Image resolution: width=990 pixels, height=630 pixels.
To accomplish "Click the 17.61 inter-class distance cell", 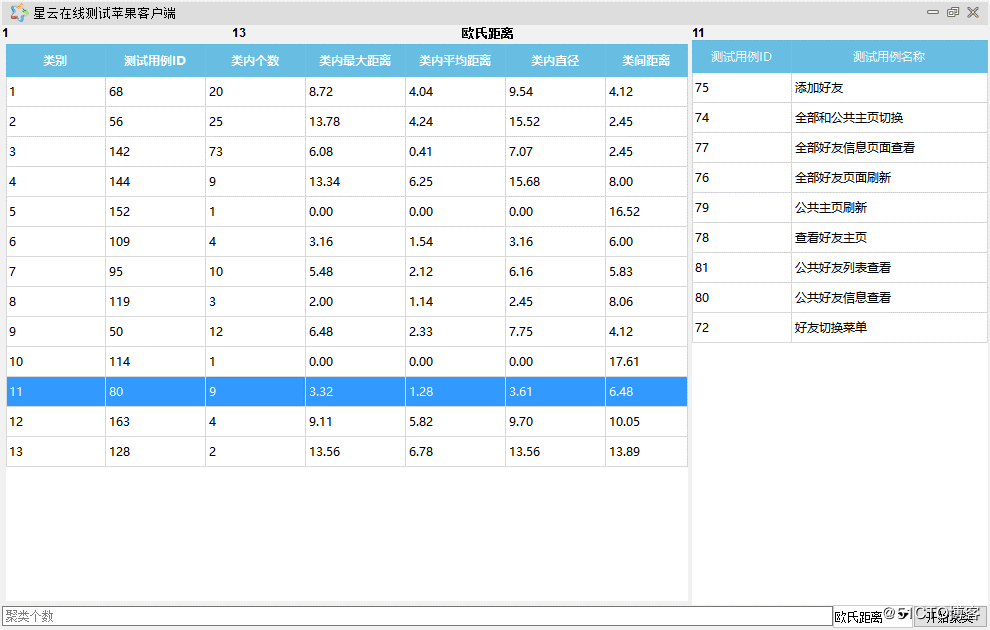I will click(646, 362).
